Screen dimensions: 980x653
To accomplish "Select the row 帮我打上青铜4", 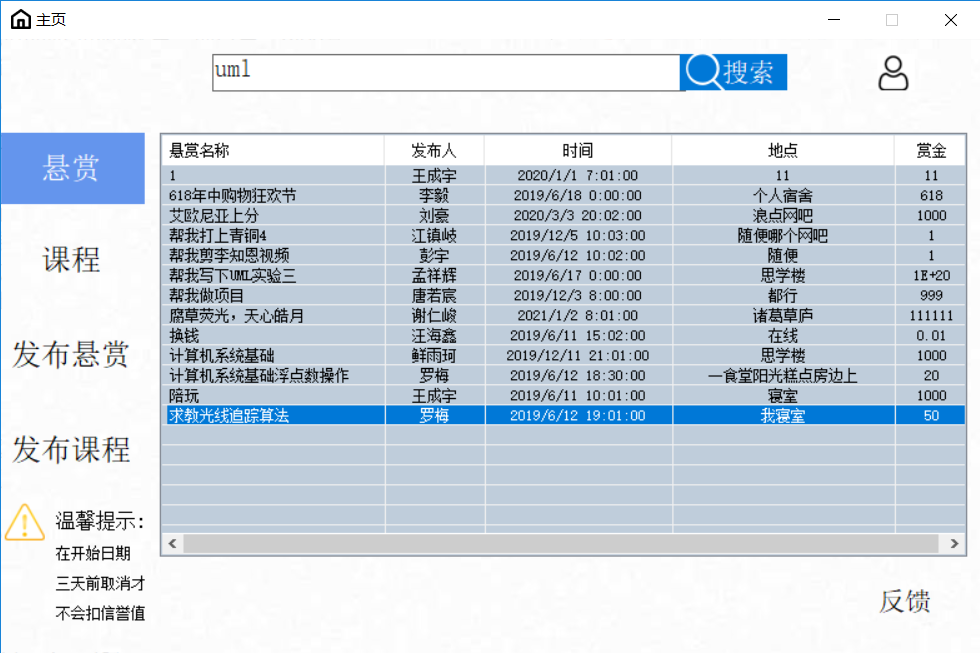I will coord(564,236).
